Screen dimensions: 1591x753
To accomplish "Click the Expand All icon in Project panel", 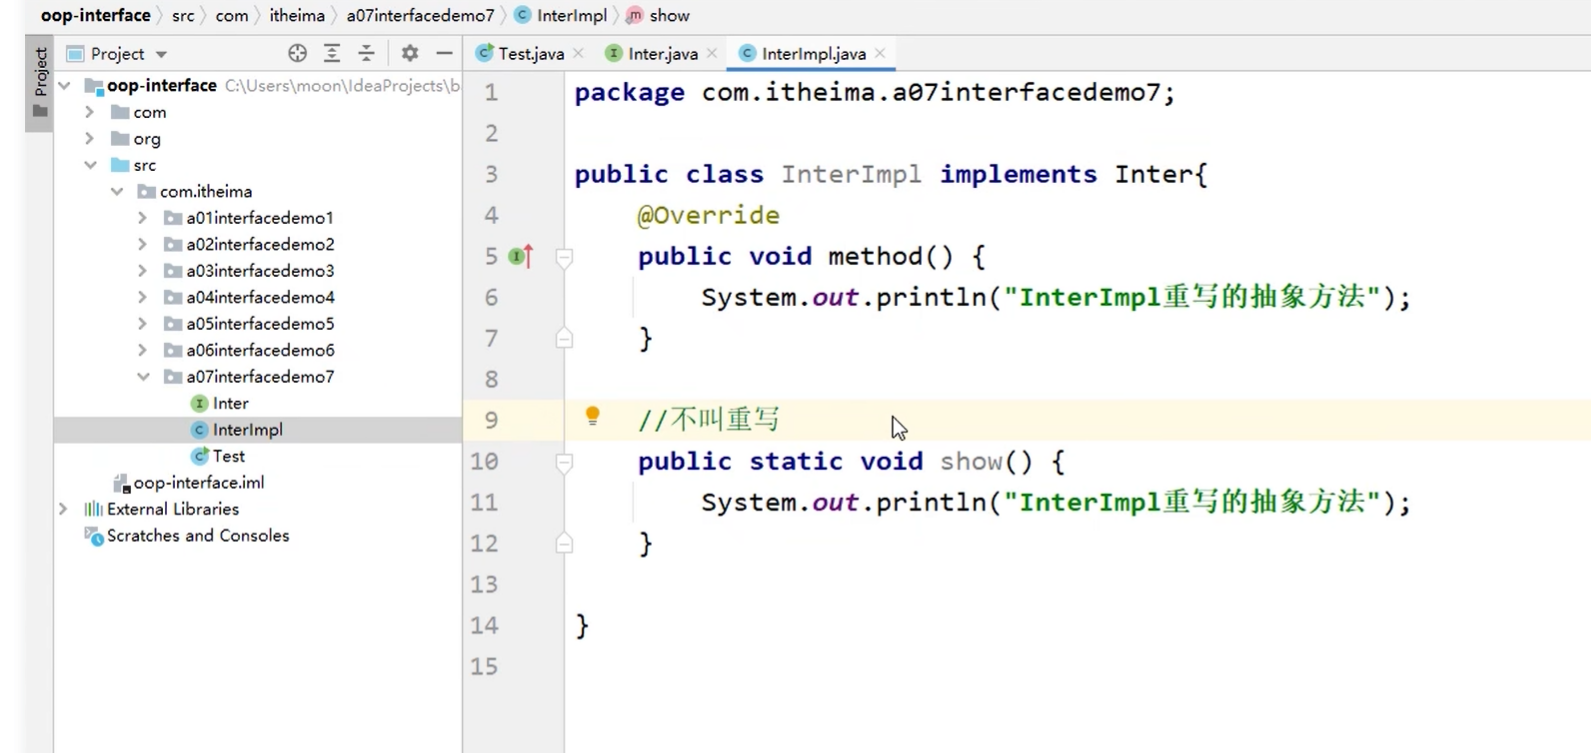I will coord(332,54).
